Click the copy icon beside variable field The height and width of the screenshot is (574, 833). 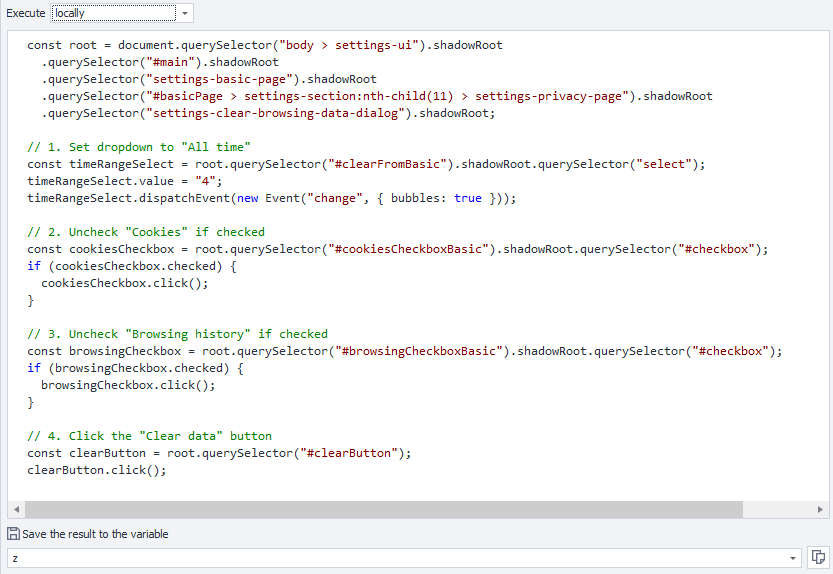(x=817, y=557)
